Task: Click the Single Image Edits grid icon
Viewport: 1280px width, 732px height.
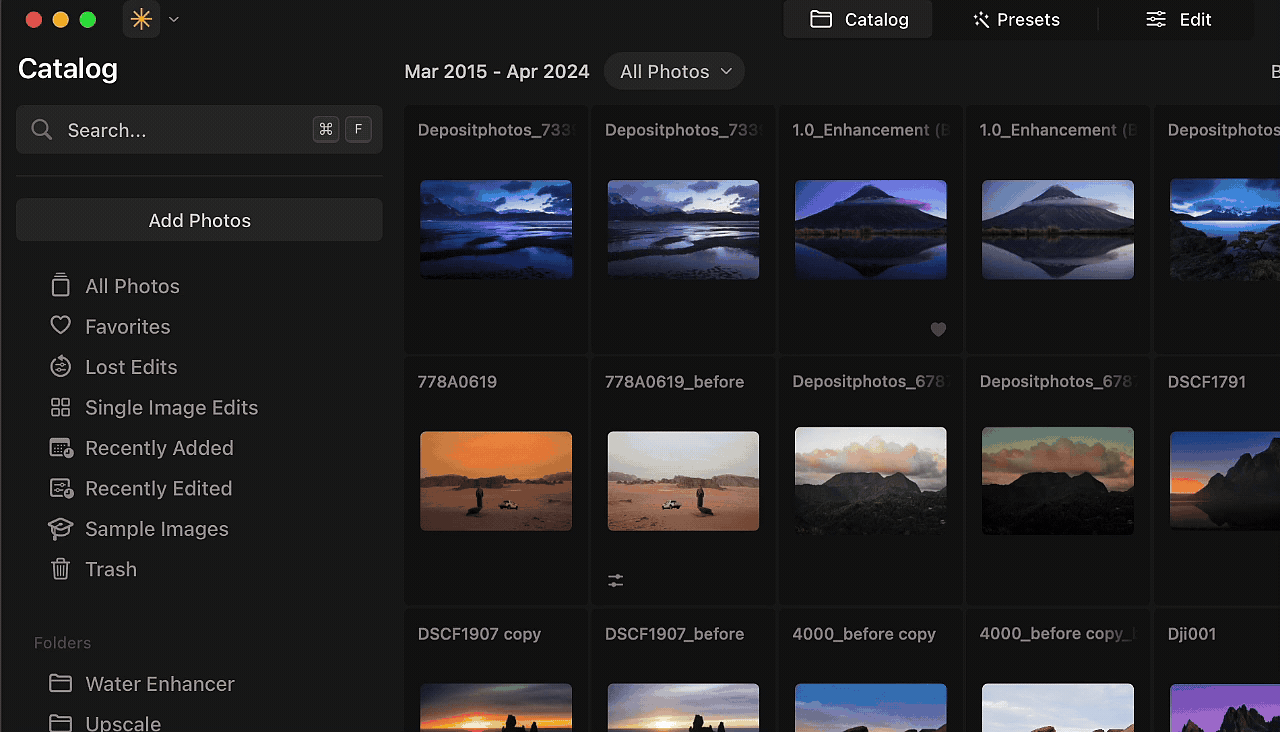Action: point(61,407)
